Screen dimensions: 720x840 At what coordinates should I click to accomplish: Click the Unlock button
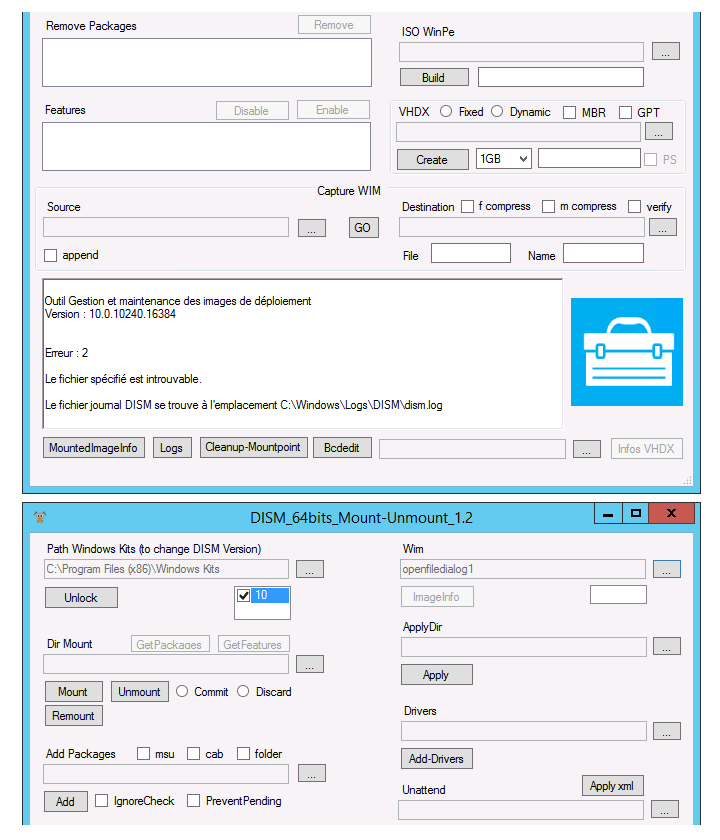point(81,597)
